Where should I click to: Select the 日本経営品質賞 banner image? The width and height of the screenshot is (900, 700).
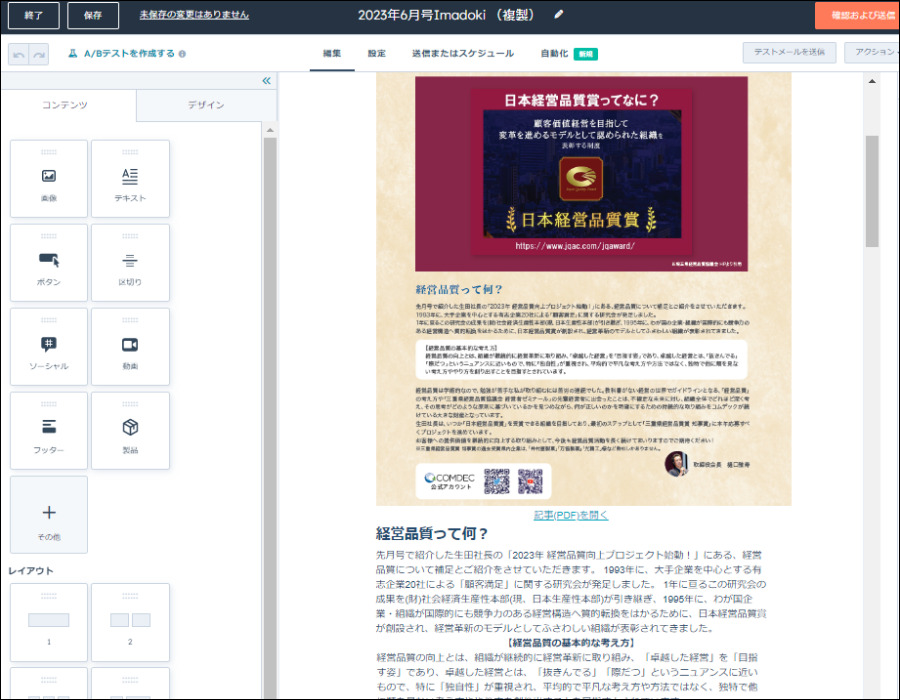pos(581,174)
